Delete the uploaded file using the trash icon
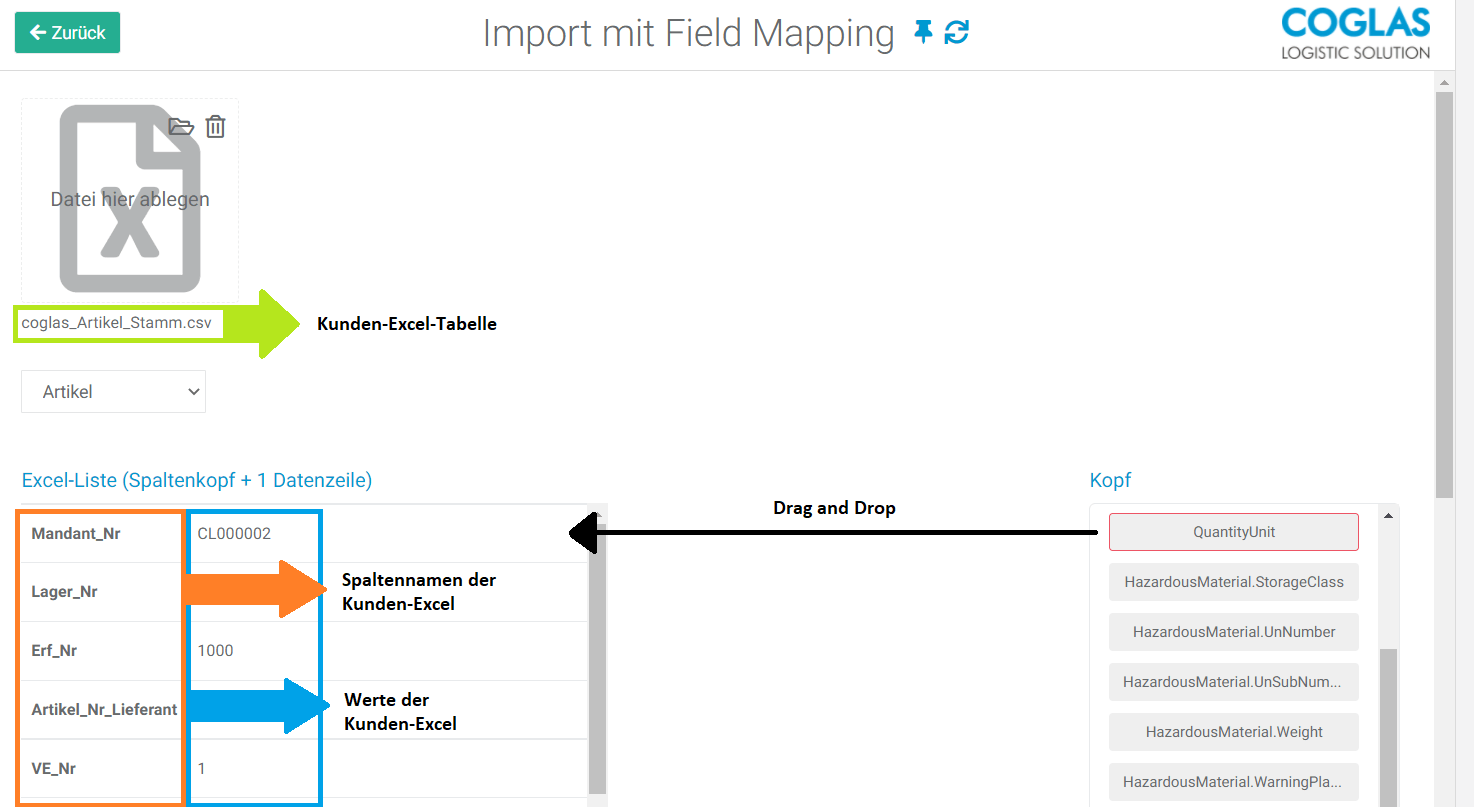The width and height of the screenshot is (1474, 807). [x=214, y=126]
